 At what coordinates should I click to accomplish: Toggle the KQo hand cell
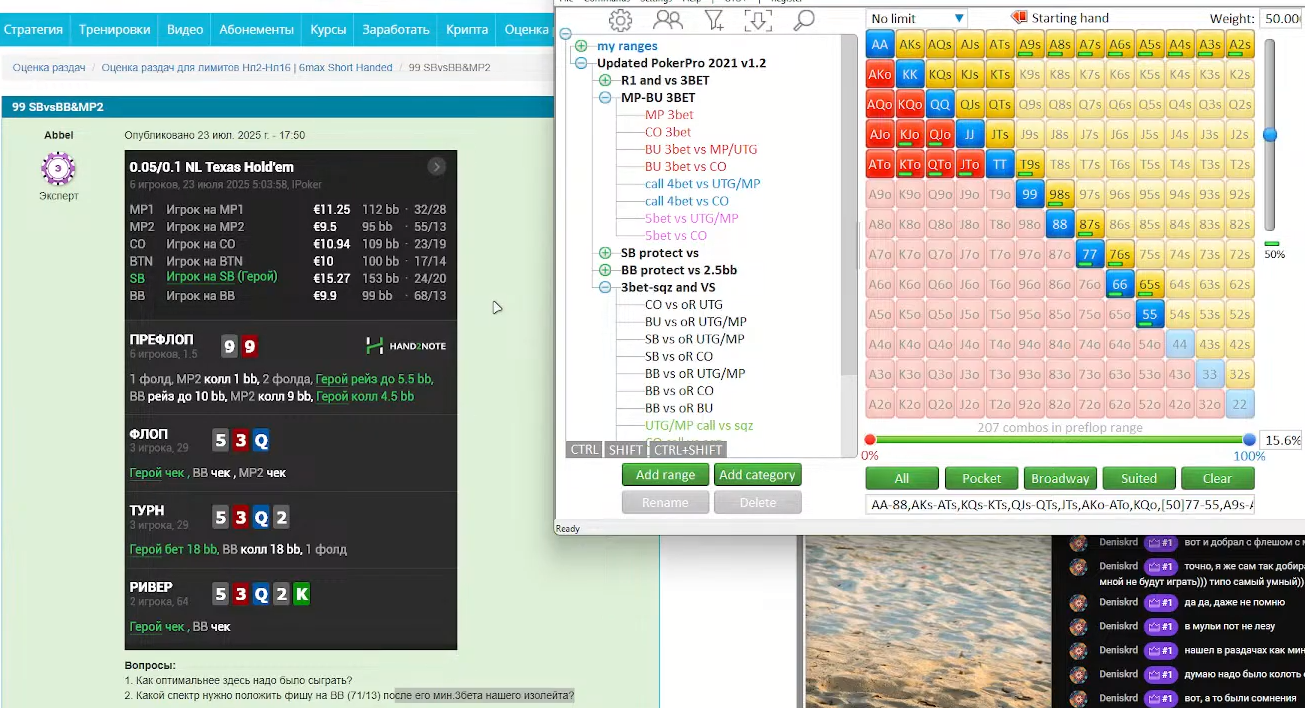910,105
